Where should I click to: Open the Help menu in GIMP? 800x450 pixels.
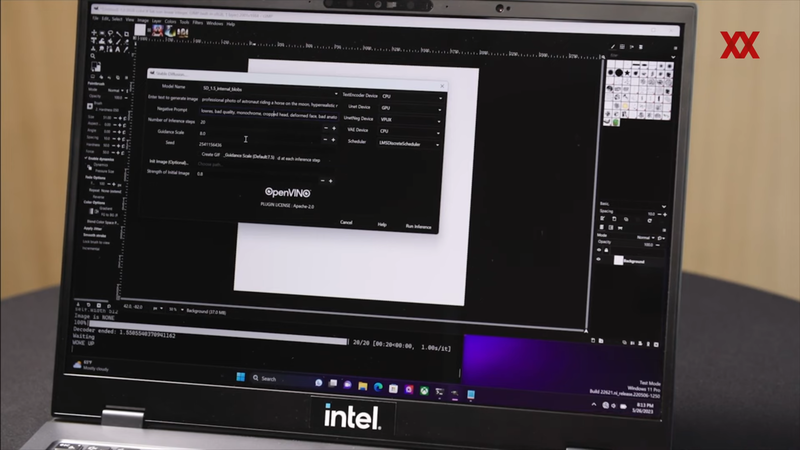[x=231, y=23]
